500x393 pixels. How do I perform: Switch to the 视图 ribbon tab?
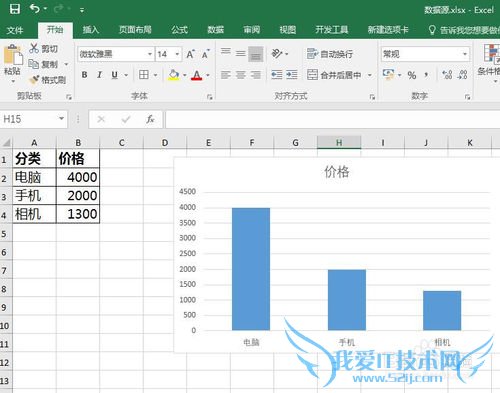[287, 30]
